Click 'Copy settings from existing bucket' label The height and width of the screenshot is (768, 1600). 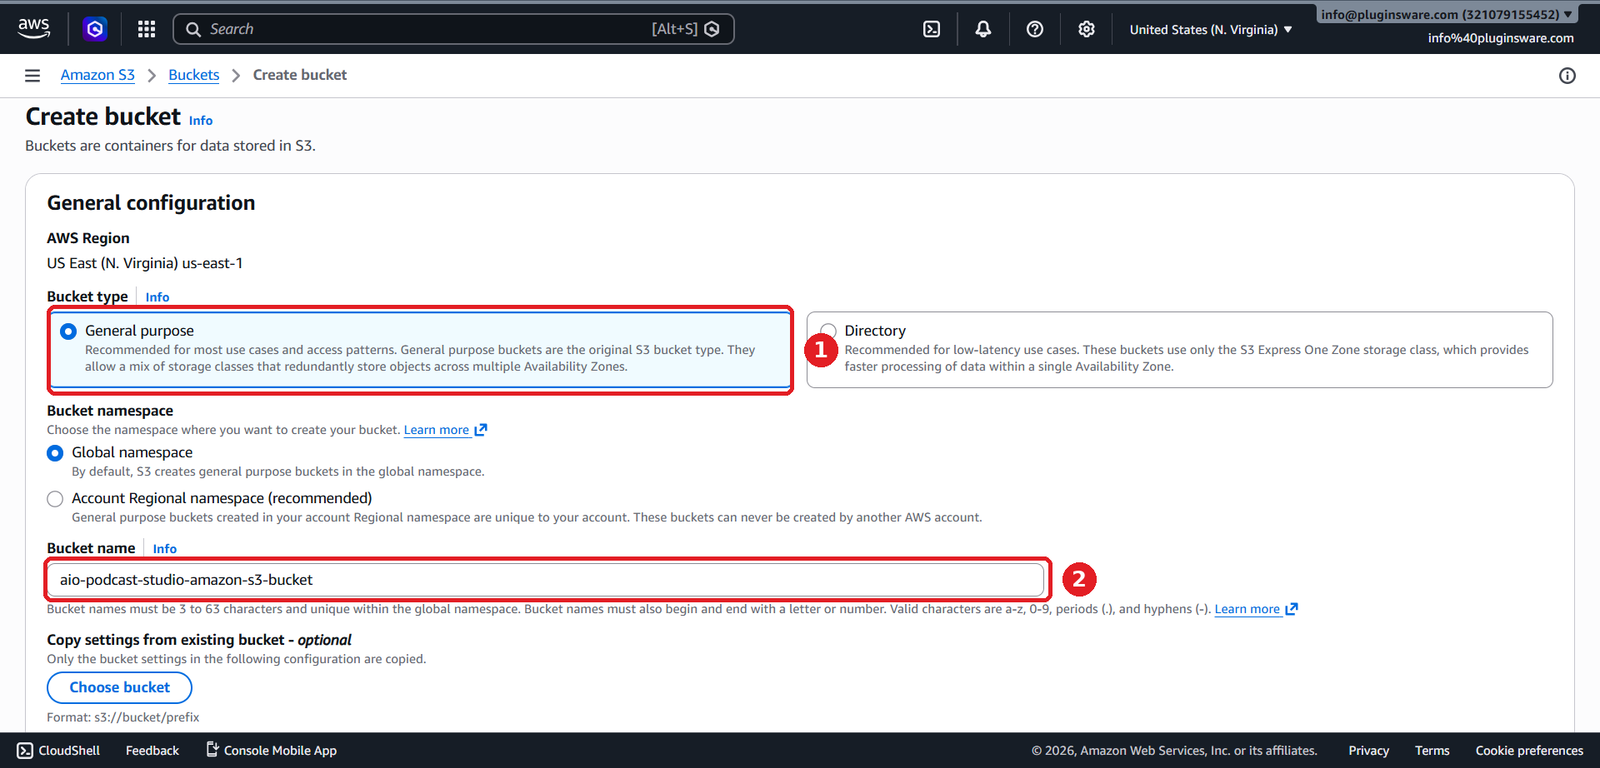[199, 640]
